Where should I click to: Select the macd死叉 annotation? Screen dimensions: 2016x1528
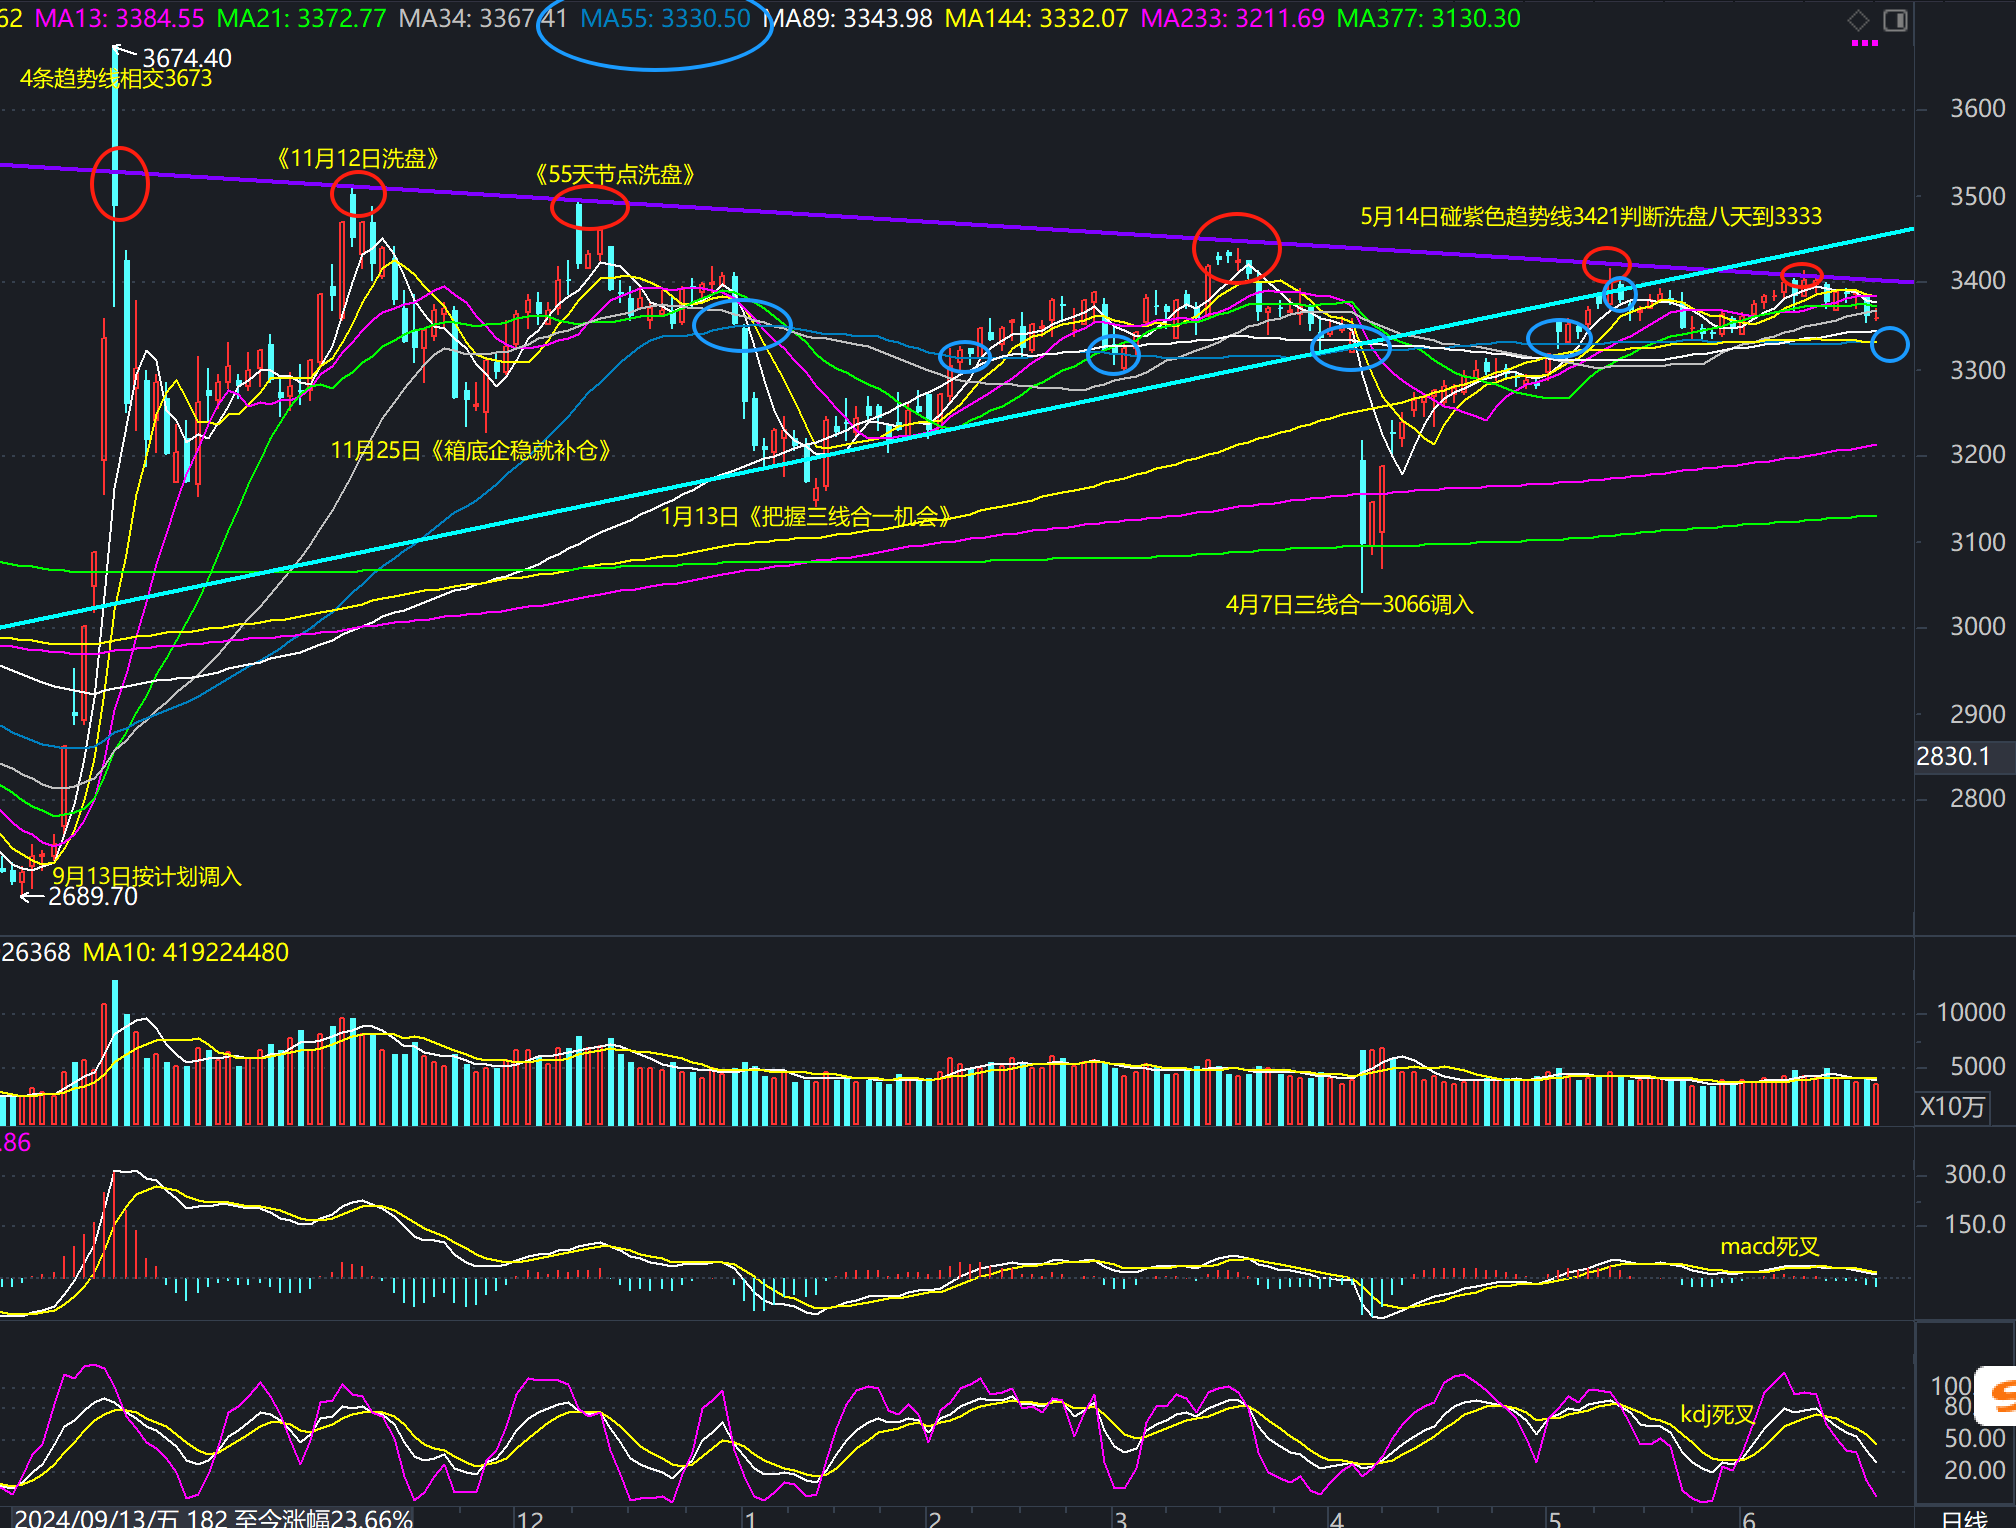click(1770, 1246)
